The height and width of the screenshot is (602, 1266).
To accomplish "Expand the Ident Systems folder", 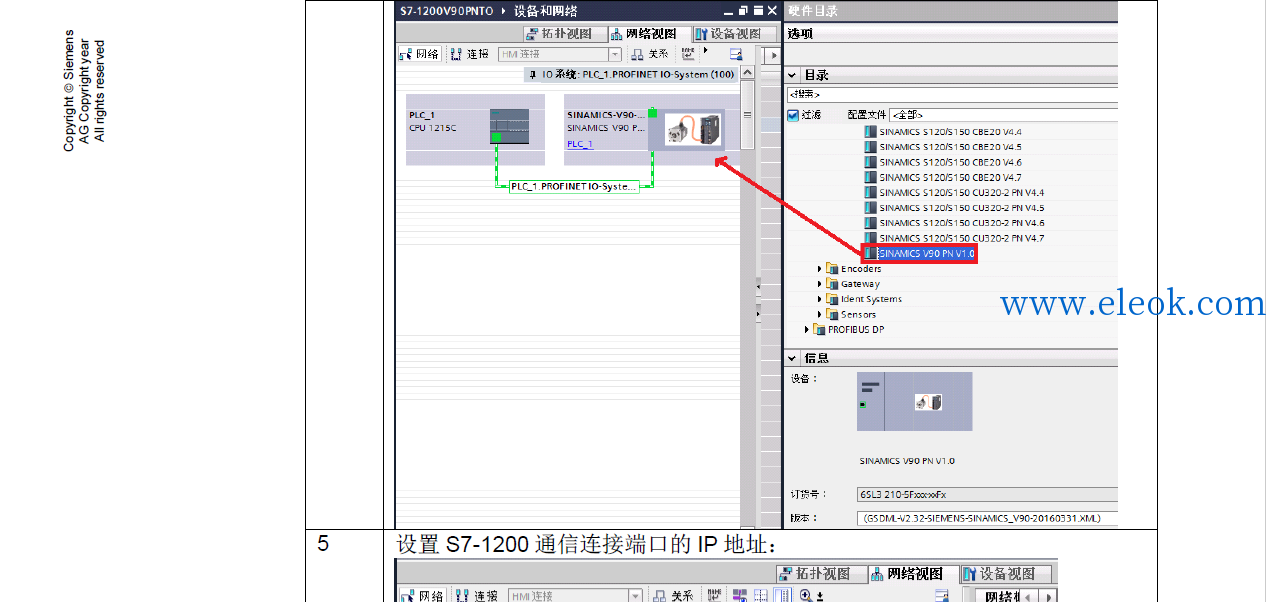I will pyautogui.click(x=820, y=299).
